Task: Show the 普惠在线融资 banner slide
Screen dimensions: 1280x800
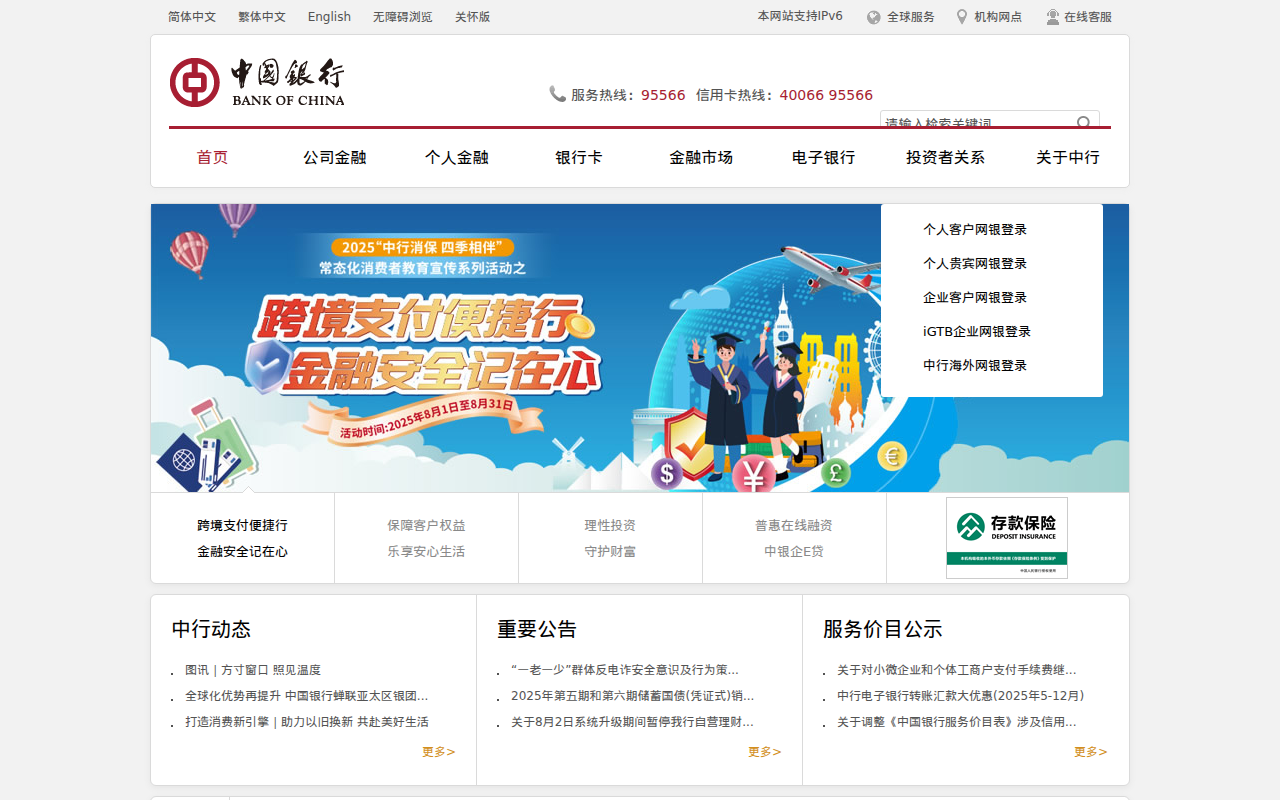Action: tap(794, 538)
